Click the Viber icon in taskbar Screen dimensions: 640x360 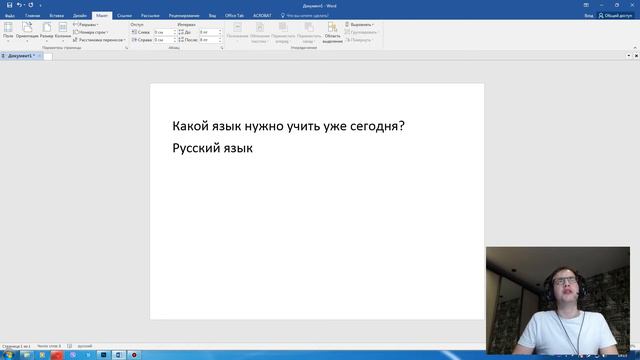(73, 355)
